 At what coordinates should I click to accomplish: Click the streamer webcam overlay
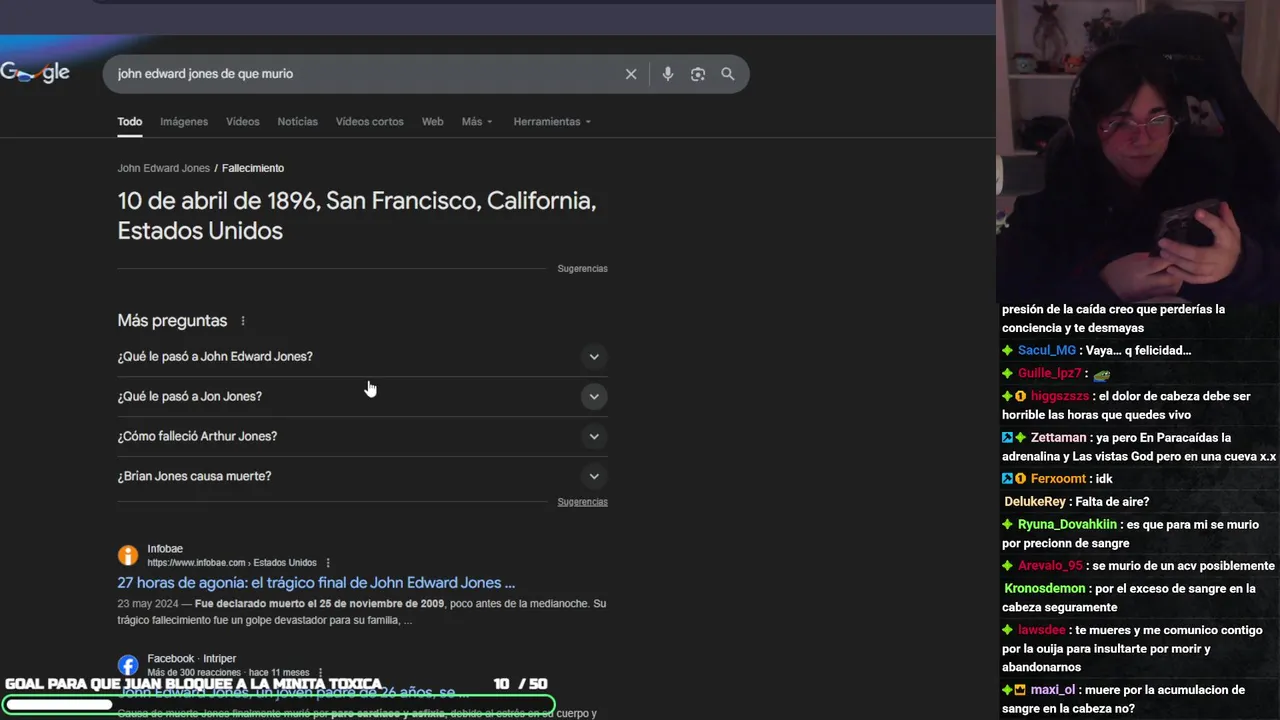1138,150
